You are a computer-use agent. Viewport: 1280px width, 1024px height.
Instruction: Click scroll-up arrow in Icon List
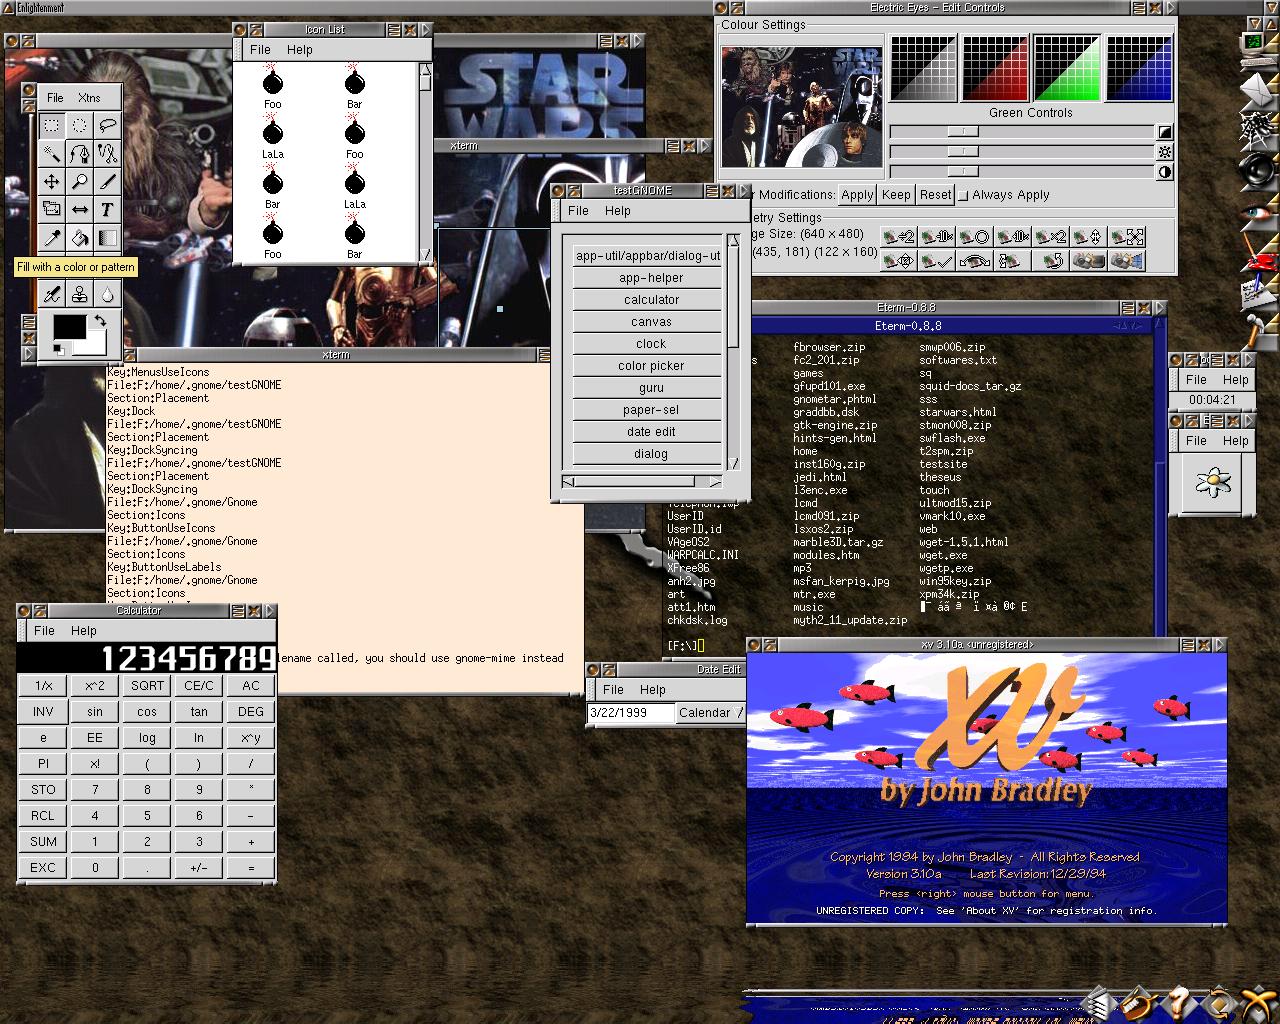click(x=425, y=71)
